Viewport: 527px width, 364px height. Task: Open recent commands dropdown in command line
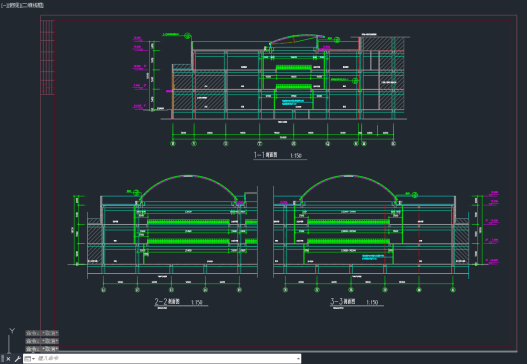click(x=30, y=359)
